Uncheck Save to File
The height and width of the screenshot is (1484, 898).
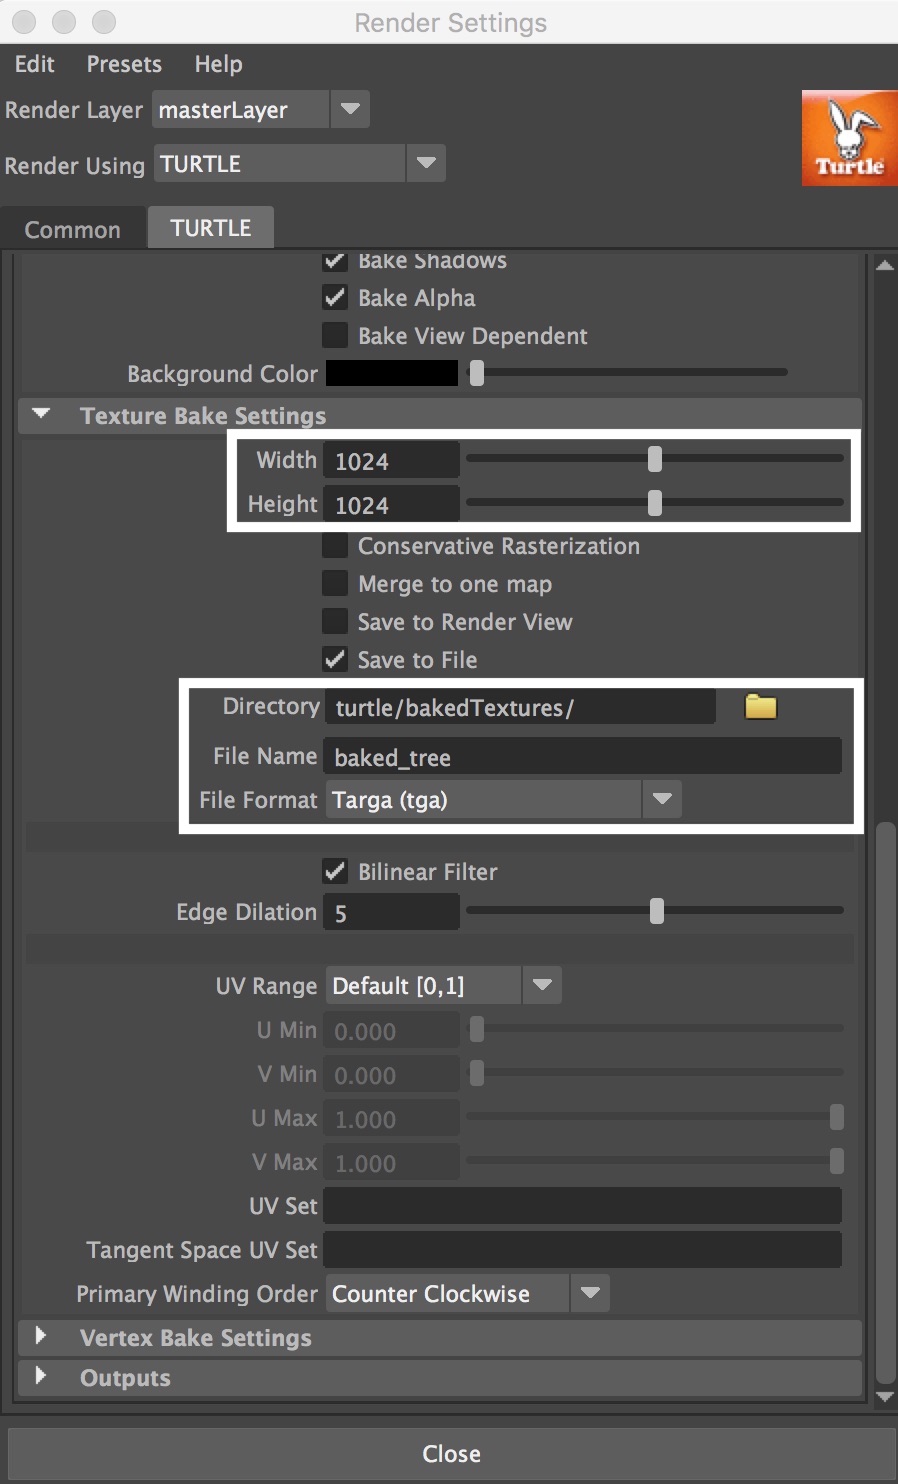[335, 659]
